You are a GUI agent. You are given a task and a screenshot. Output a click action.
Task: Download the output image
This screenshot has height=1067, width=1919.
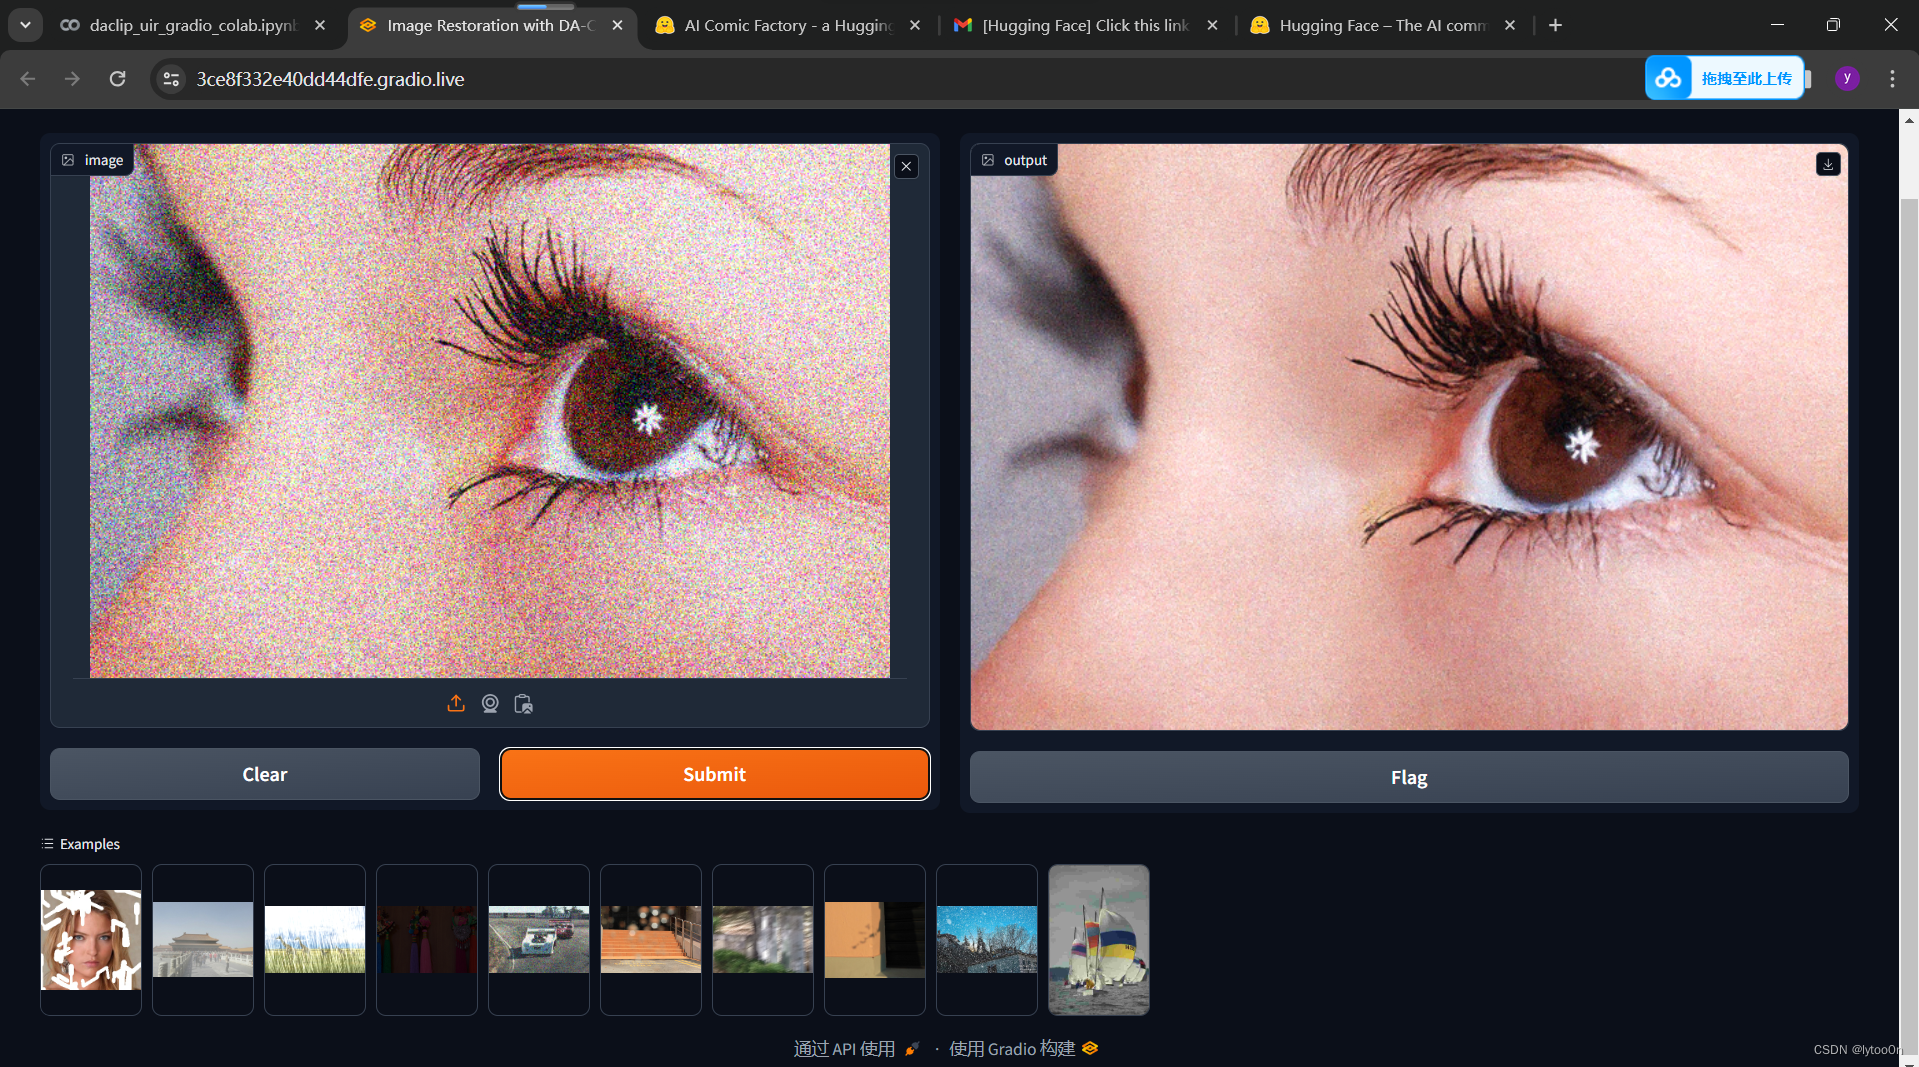tap(1828, 164)
